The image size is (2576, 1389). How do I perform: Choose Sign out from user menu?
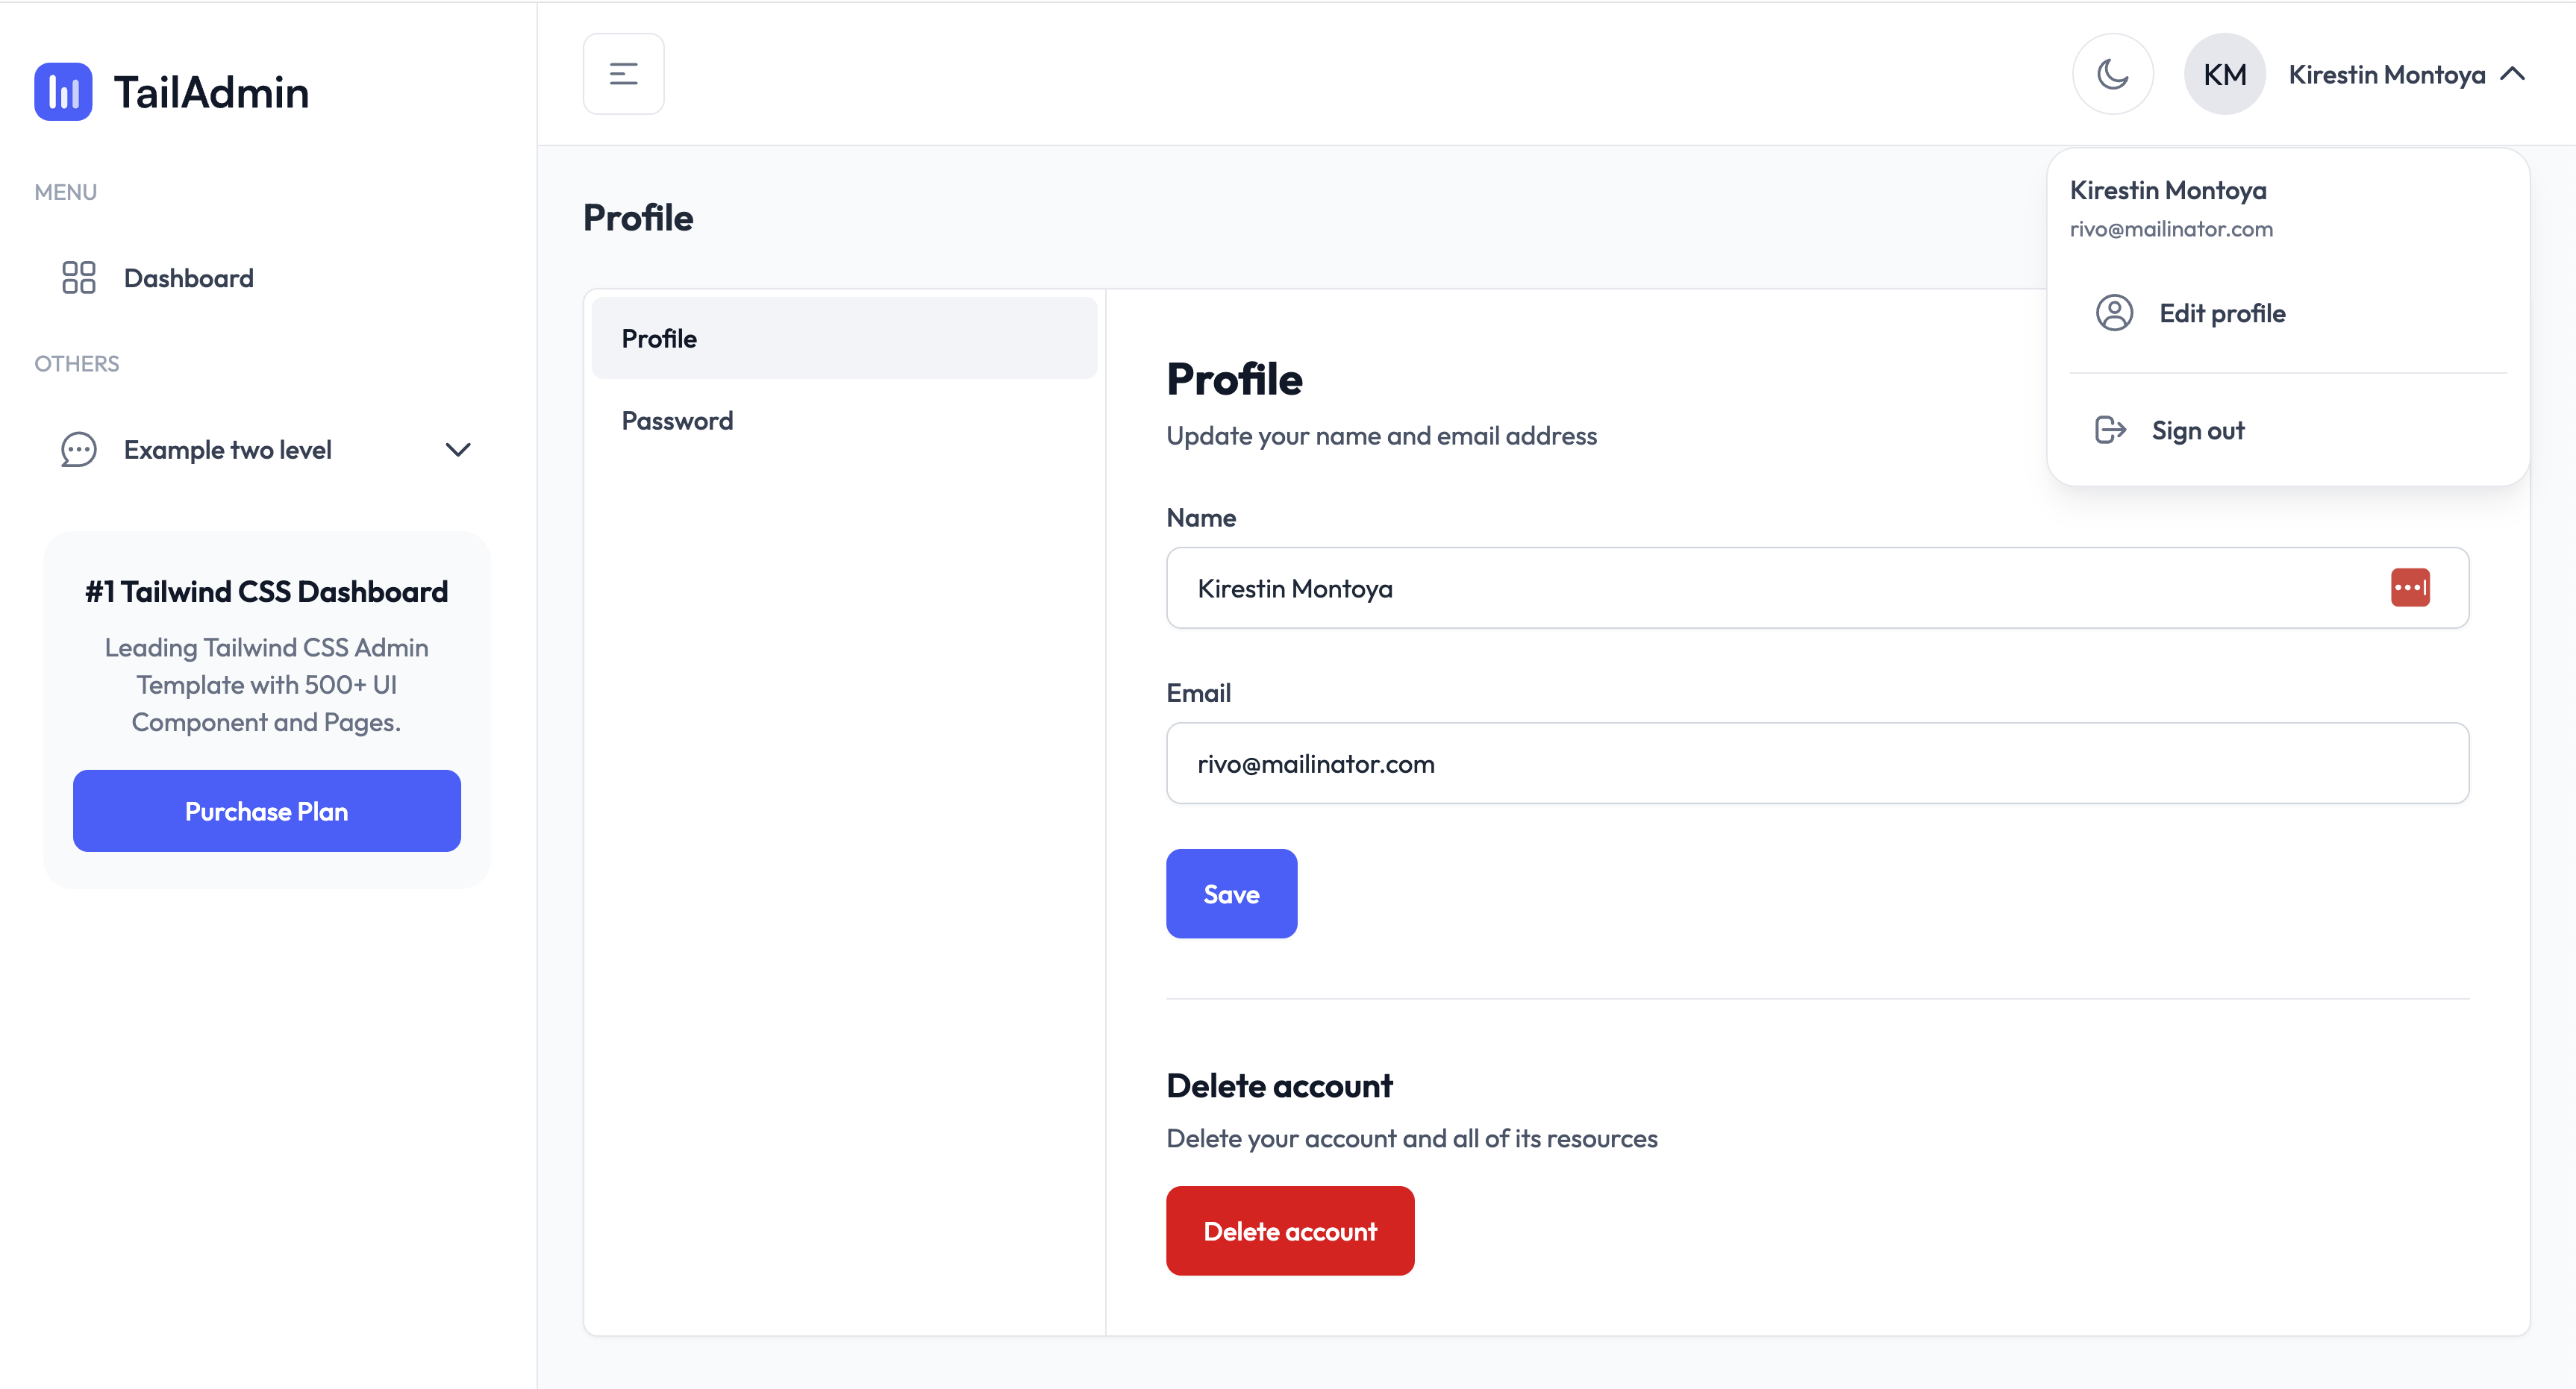pos(2197,430)
